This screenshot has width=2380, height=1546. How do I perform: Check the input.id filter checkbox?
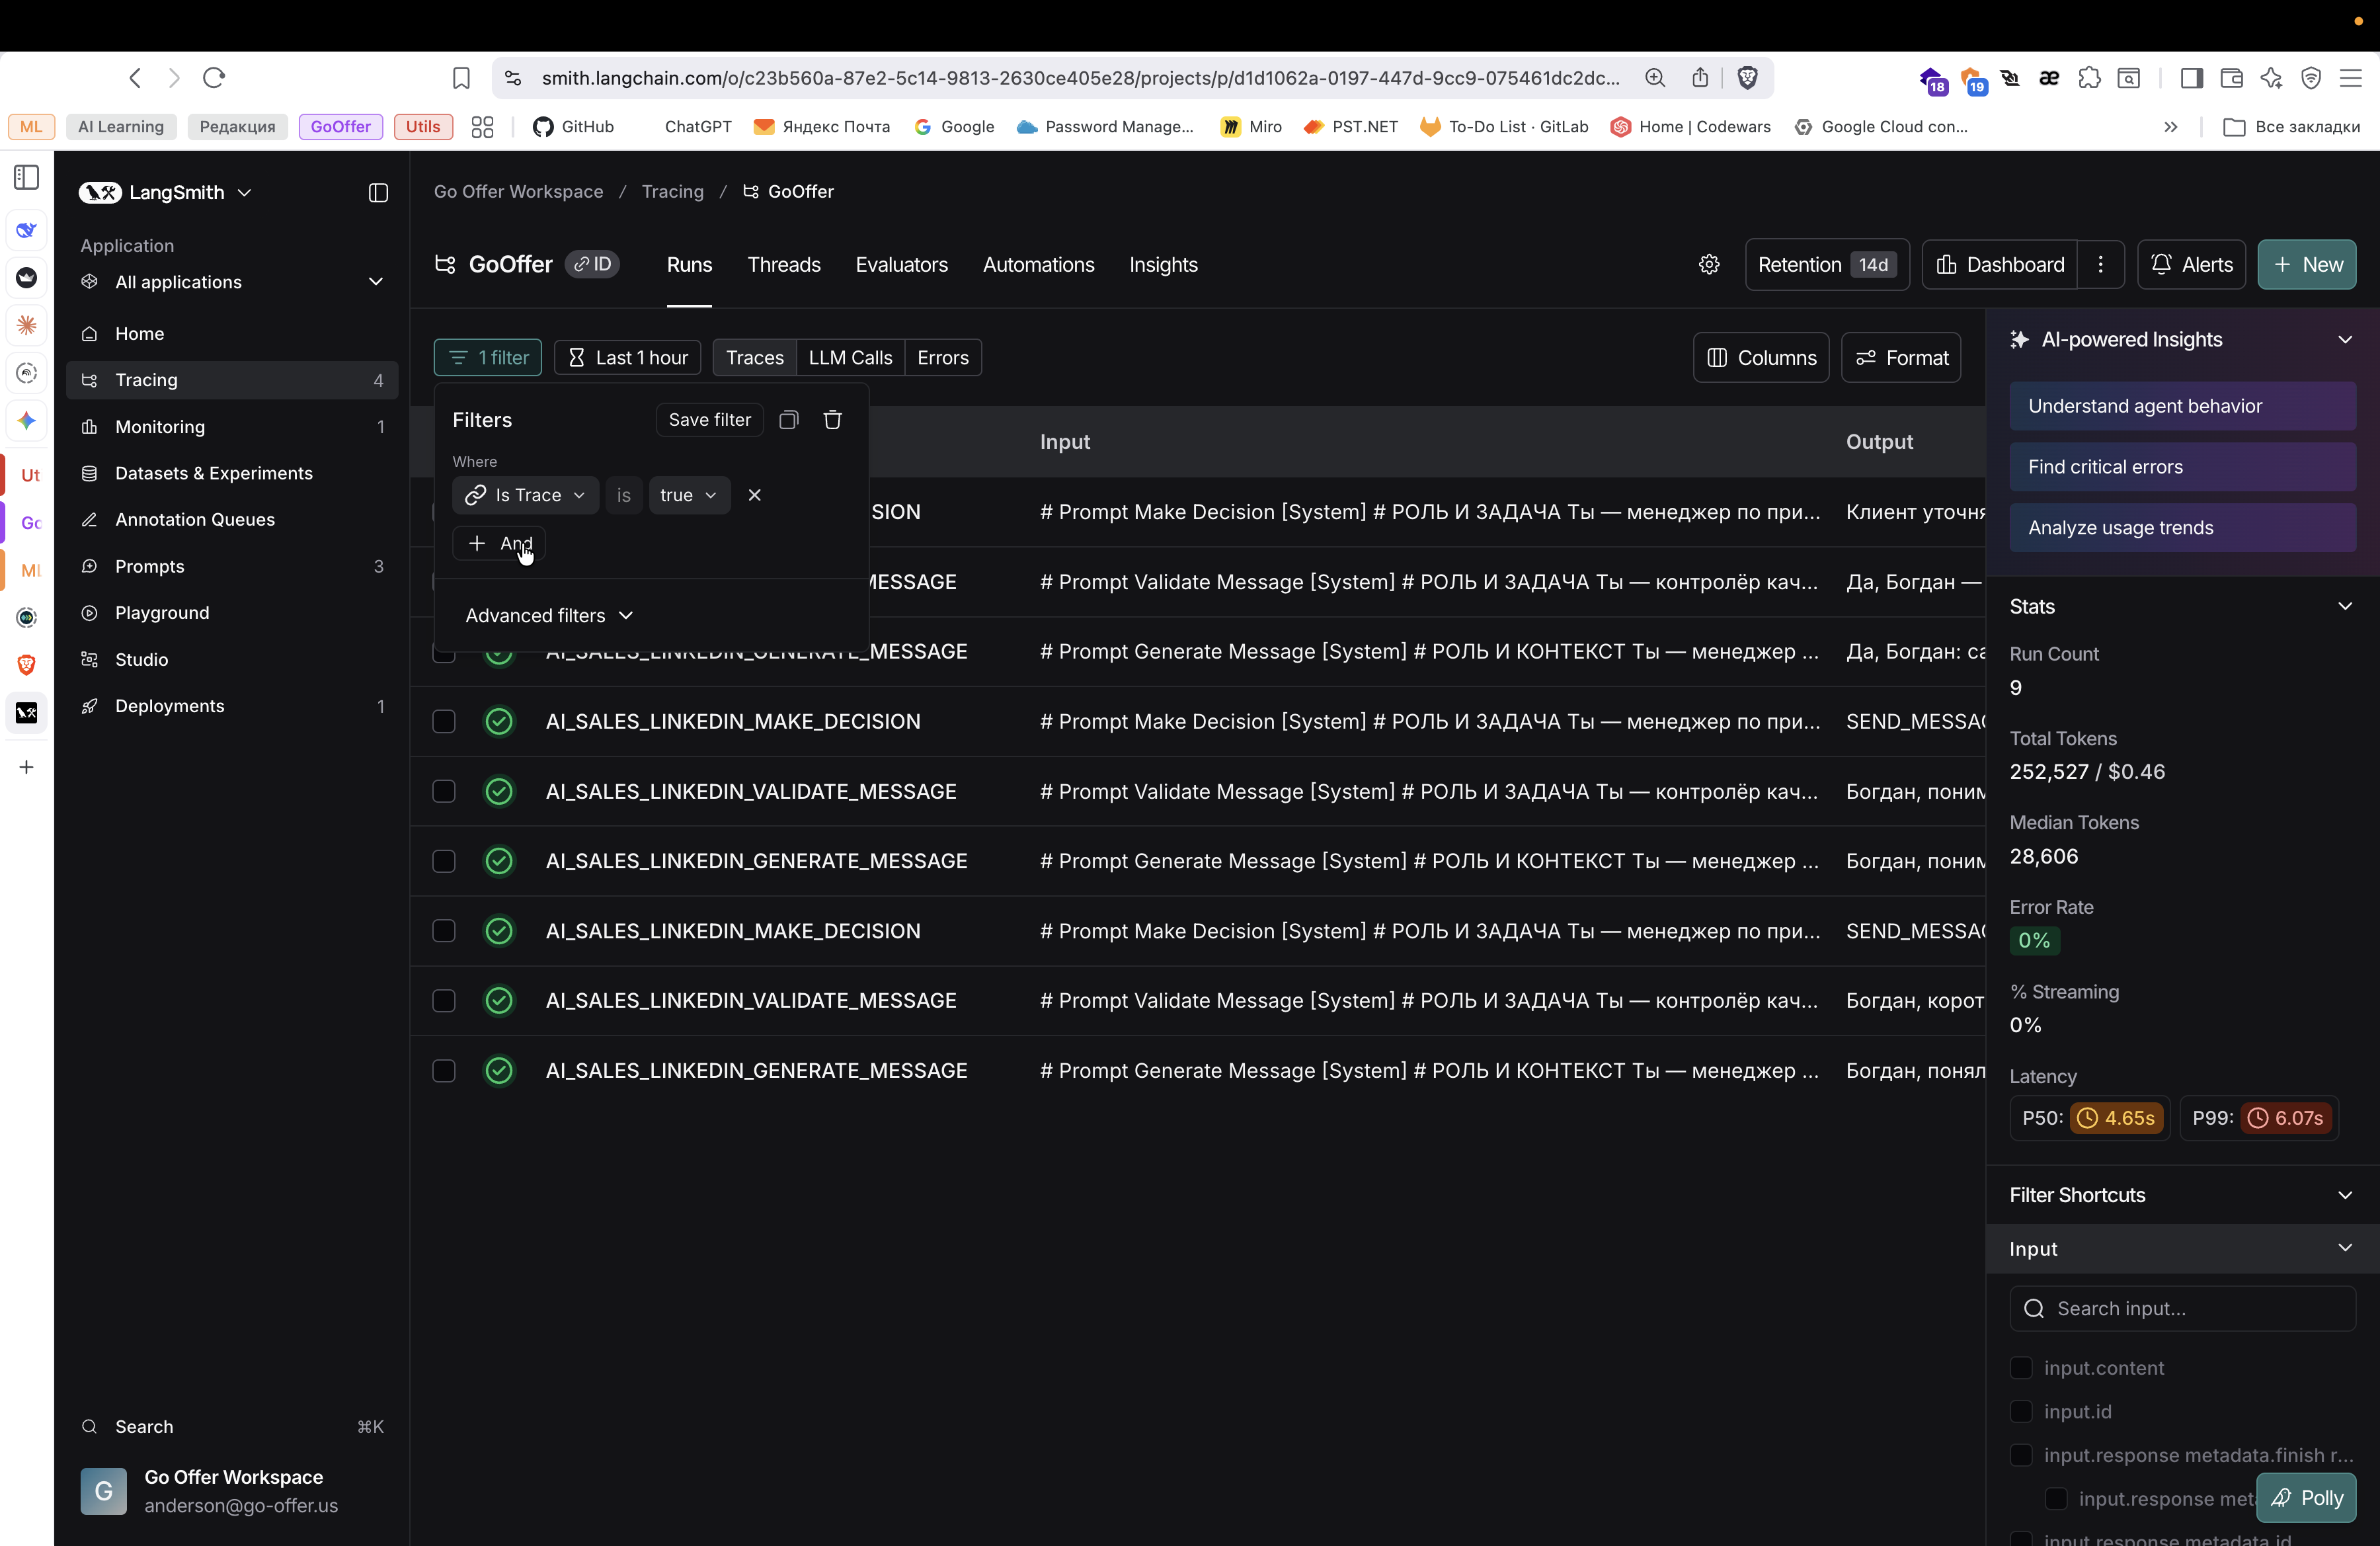pyautogui.click(x=2021, y=1411)
